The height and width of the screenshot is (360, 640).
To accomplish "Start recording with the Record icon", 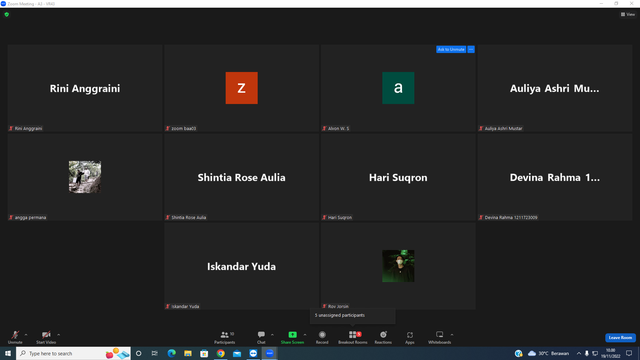I will (322, 337).
